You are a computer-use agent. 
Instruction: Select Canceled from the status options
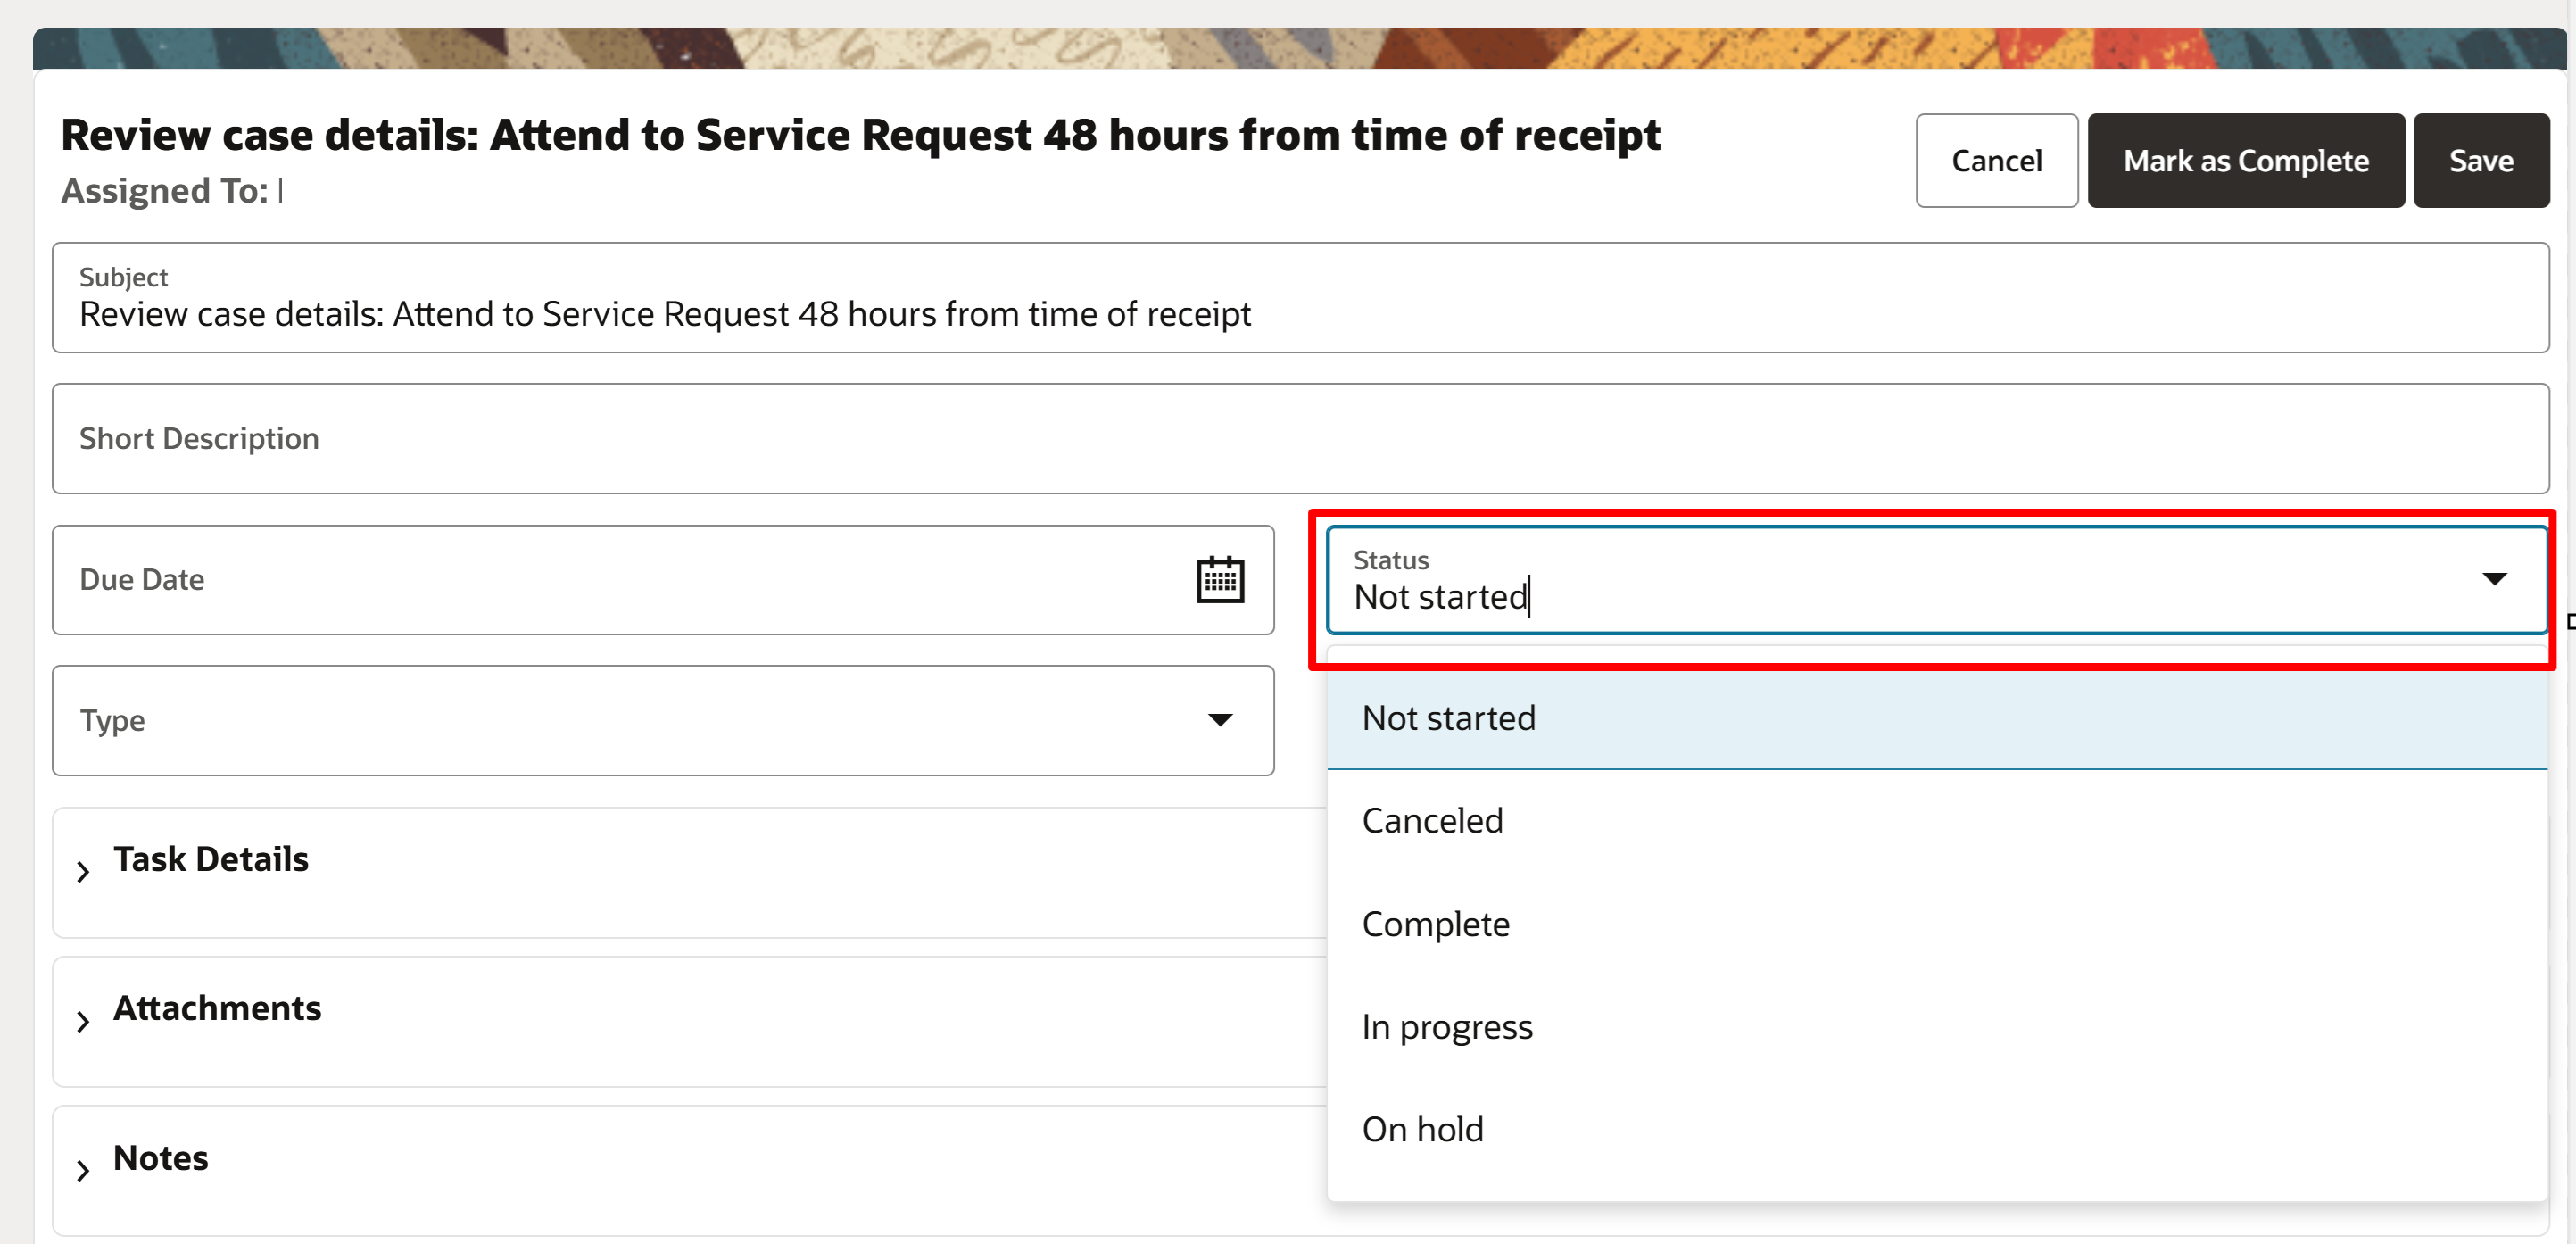(x=1432, y=820)
